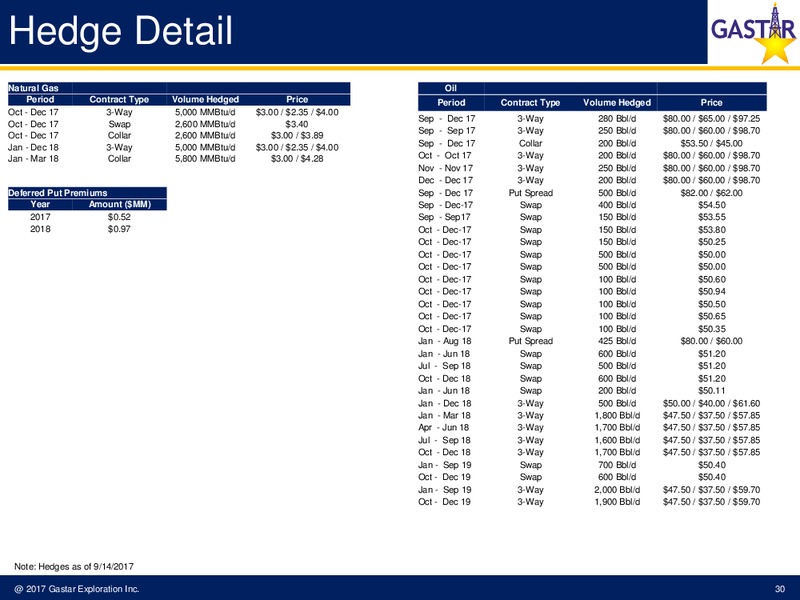Click the "425 Bbl/d" volume cell
The height and width of the screenshot is (600, 800).
(617, 341)
